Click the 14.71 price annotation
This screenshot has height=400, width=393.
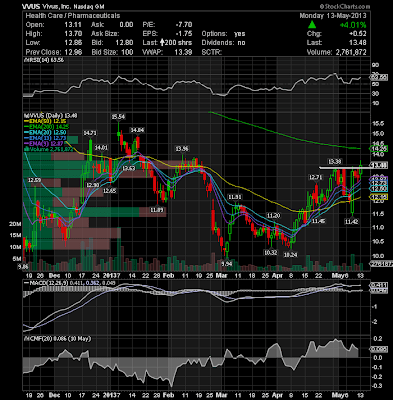[90, 133]
